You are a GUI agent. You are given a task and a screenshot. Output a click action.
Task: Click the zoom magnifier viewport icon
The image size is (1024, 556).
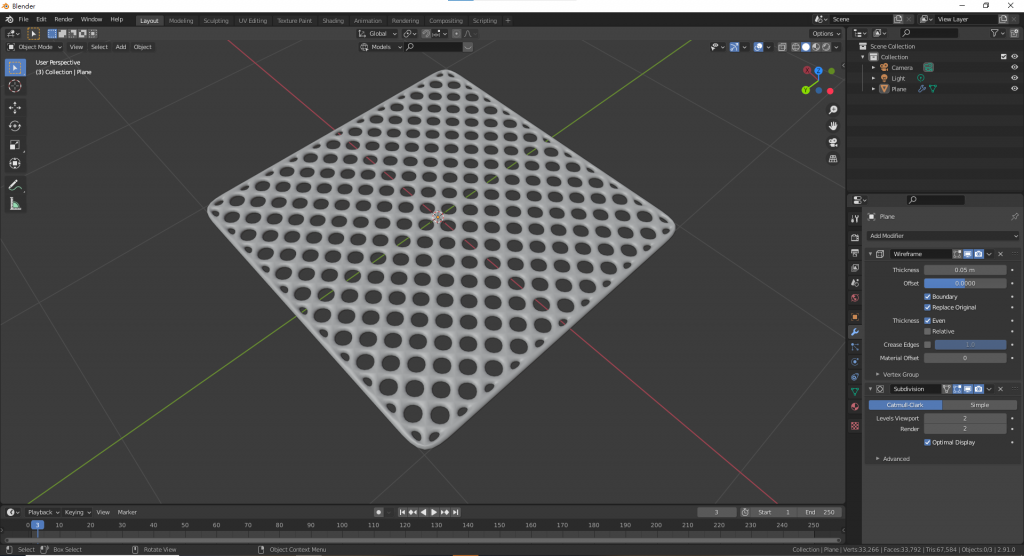(833, 110)
